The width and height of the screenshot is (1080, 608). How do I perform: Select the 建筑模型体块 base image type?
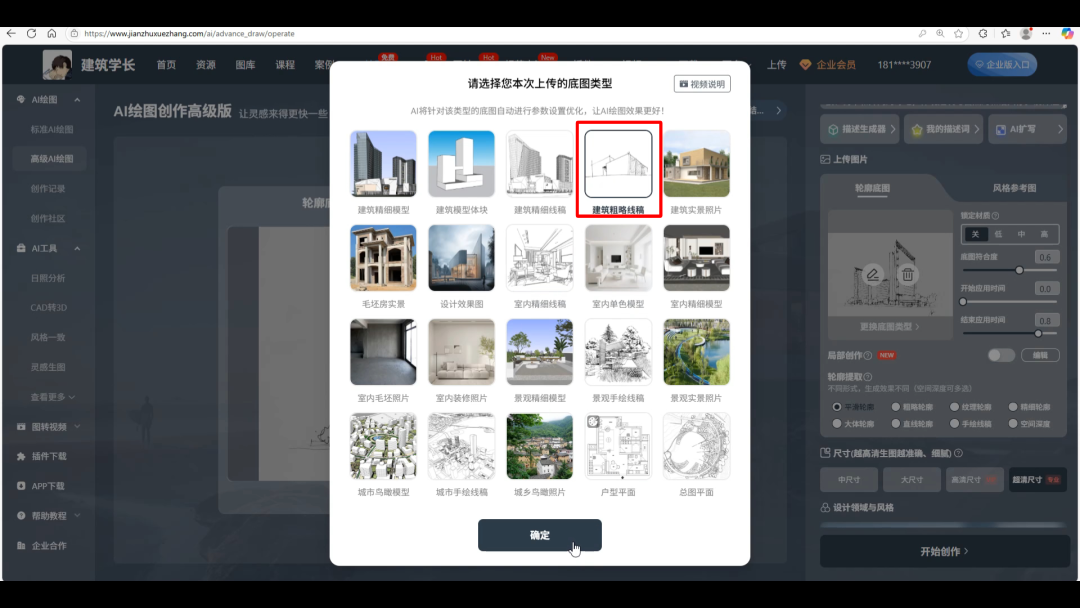tap(461, 164)
